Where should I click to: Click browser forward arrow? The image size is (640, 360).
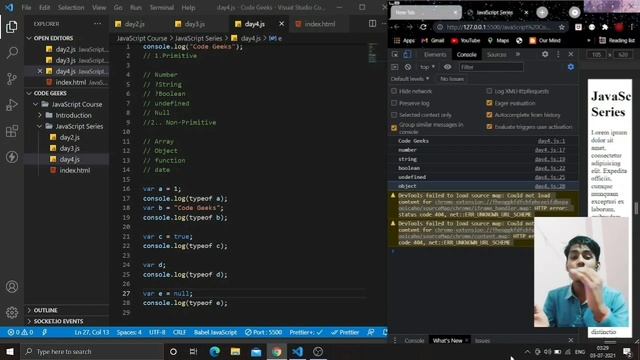(409, 27)
